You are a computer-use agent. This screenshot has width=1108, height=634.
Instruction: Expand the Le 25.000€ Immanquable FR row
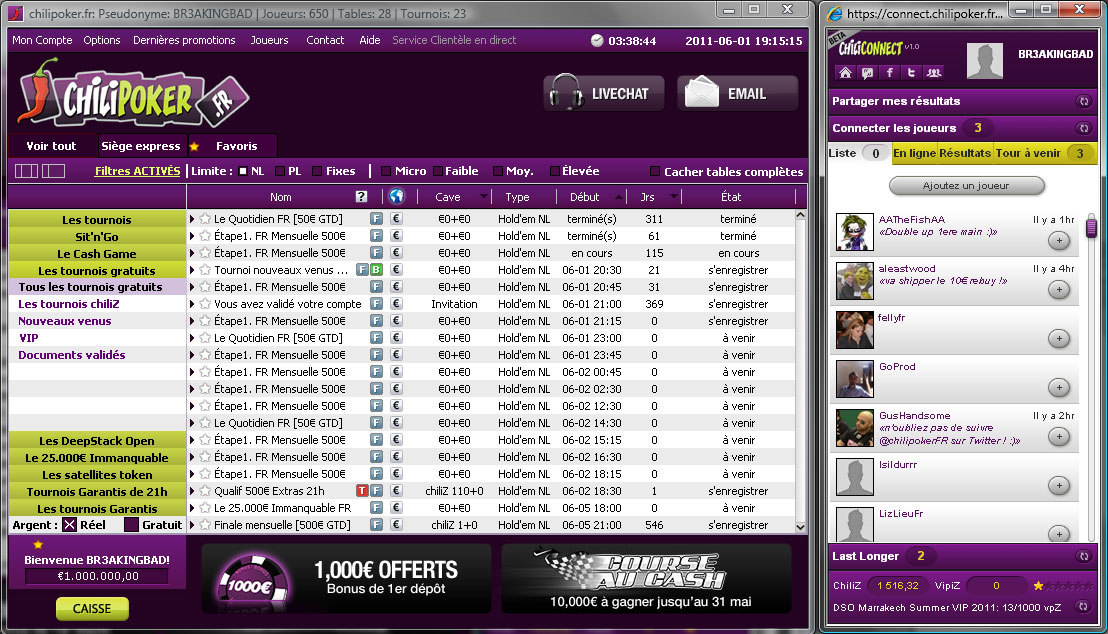coord(192,507)
